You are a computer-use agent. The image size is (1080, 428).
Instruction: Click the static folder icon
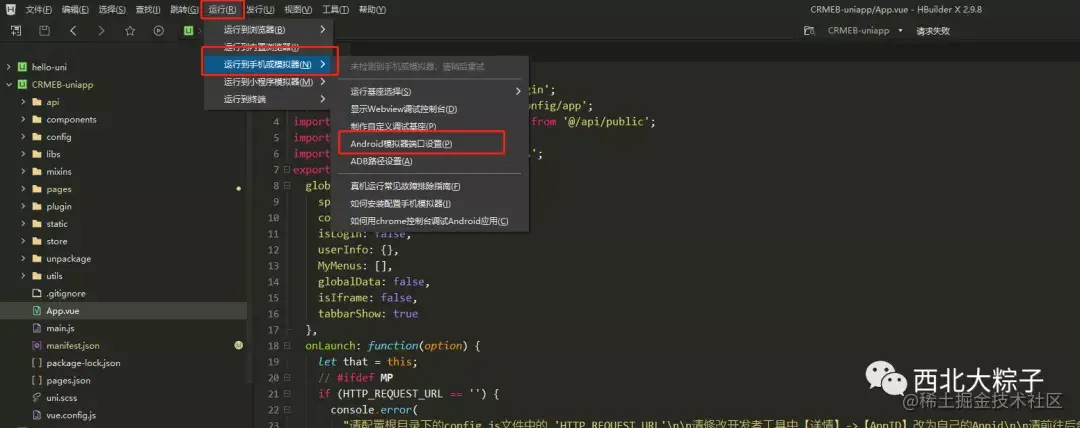tap(37, 224)
